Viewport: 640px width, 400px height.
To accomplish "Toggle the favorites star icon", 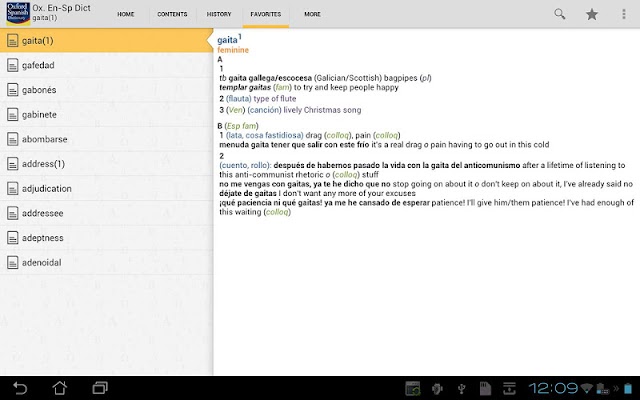I will pos(592,14).
